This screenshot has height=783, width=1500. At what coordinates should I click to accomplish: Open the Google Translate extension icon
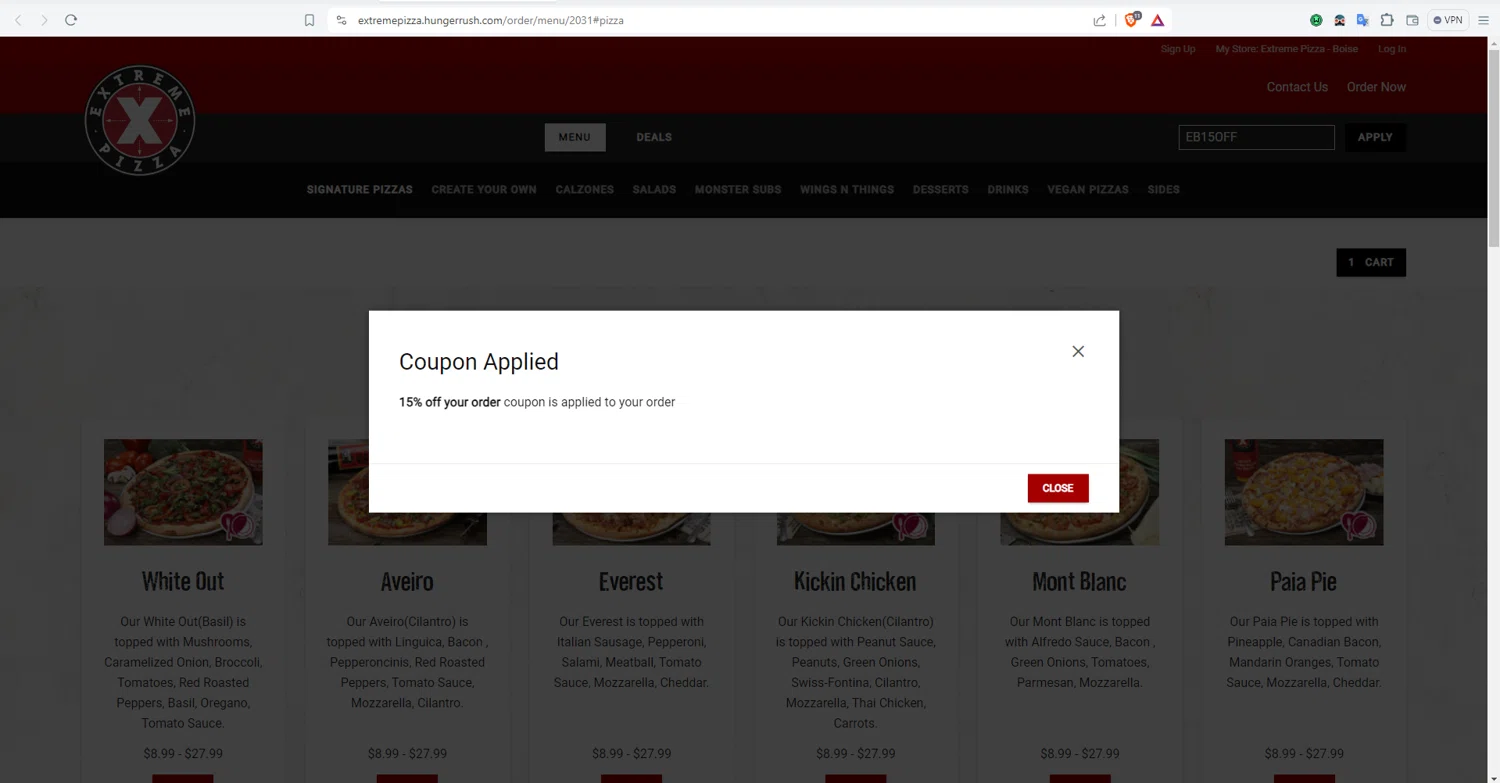(x=1362, y=20)
